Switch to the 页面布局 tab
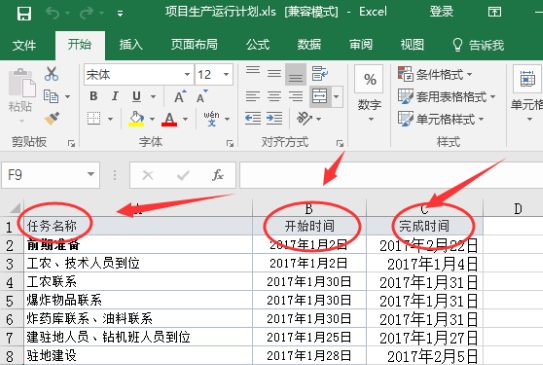Viewport: 543px width, 365px height. pos(194,45)
